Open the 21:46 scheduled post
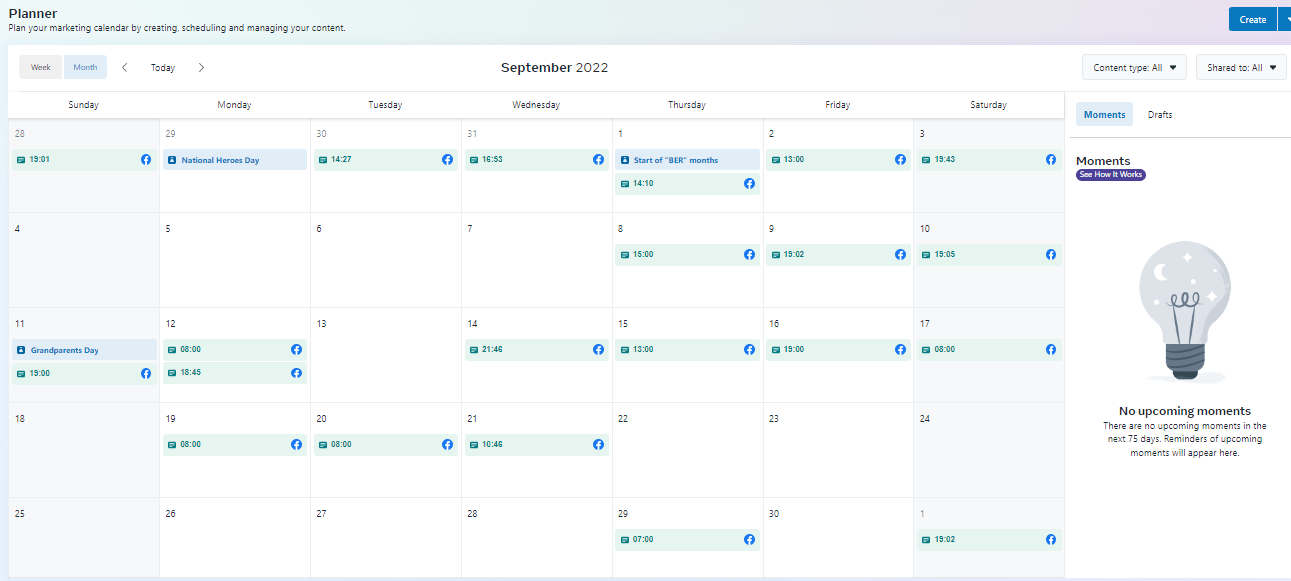1291x581 pixels. click(x=537, y=350)
